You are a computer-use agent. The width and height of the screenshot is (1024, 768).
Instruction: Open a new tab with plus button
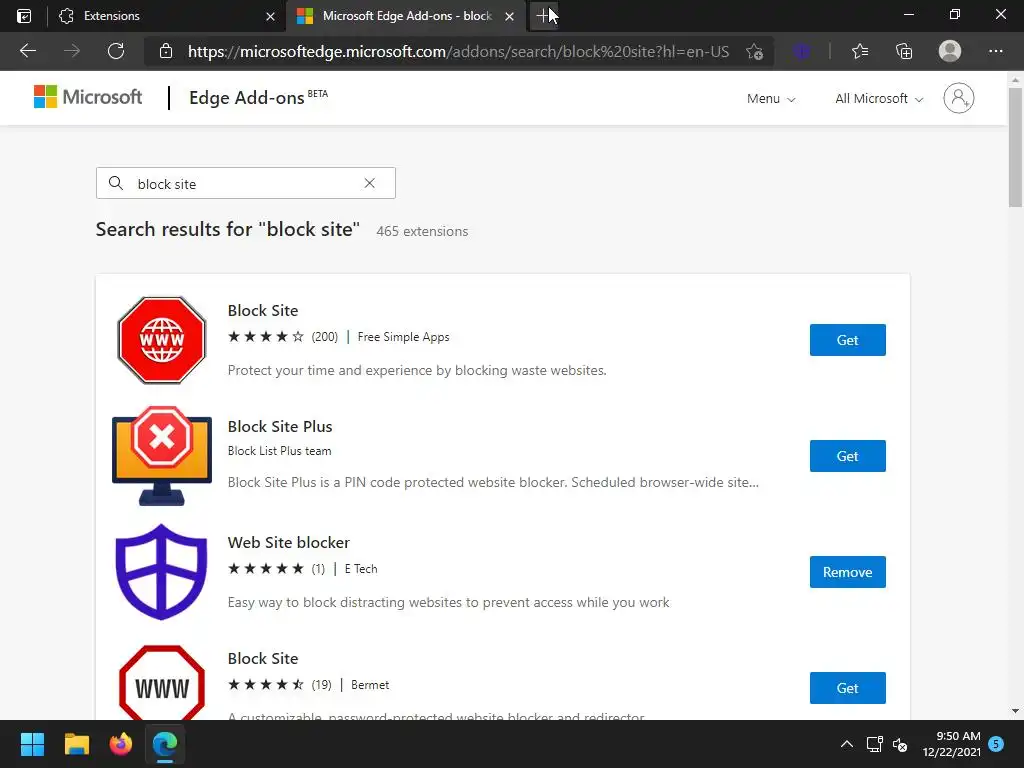pos(544,16)
